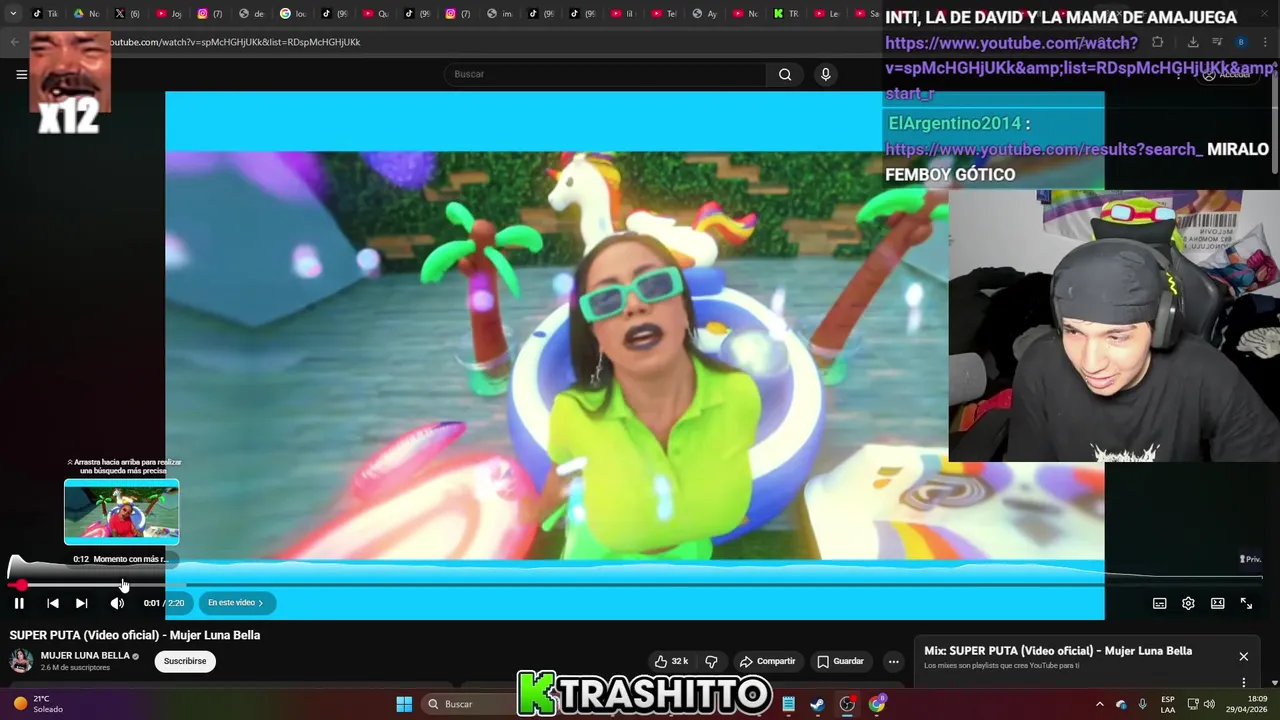Open the YouTube hamburger guide menu
The image size is (1280, 720).
[x=21, y=74]
